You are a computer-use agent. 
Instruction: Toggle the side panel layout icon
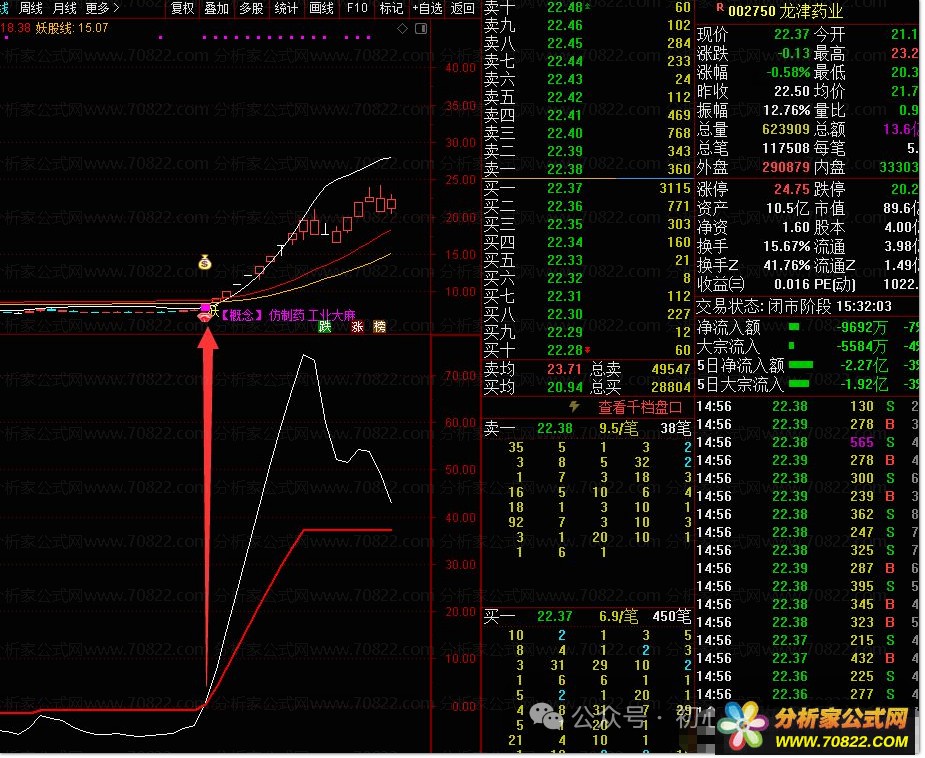point(421,28)
